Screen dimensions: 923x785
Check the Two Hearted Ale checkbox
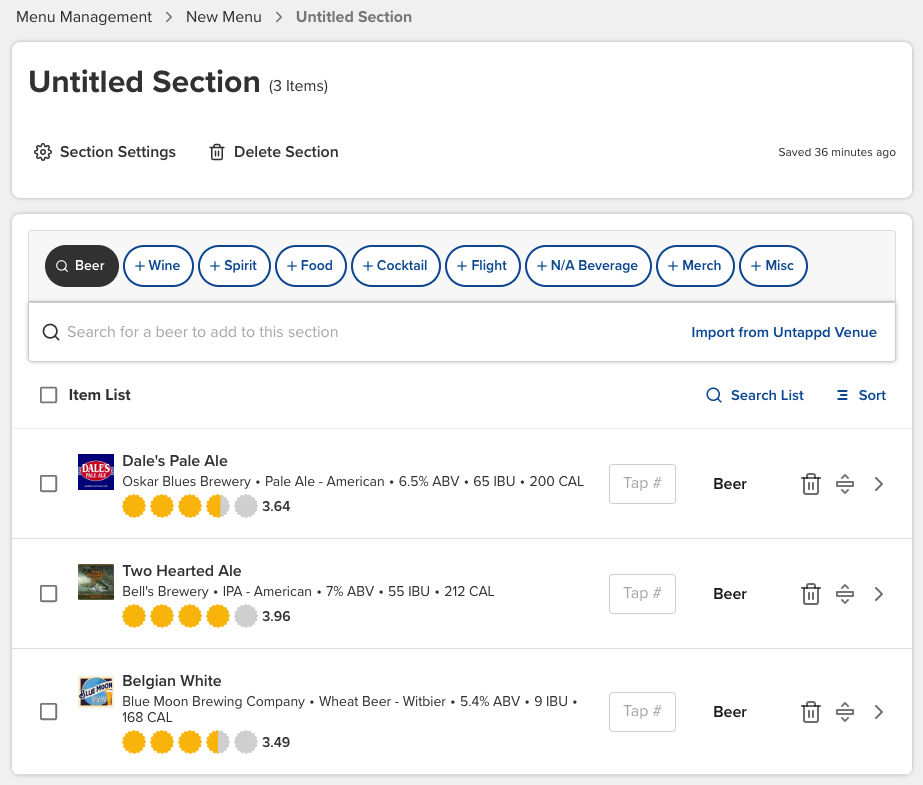48,594
